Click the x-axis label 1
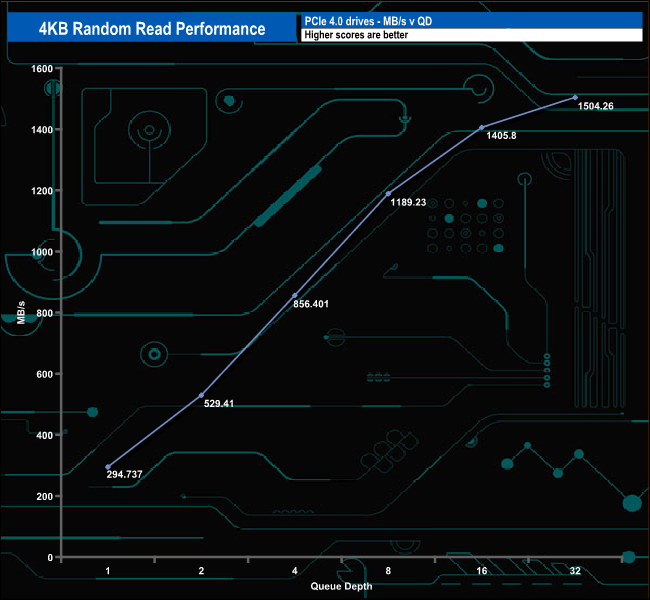The image size is (650, 600). pos(108,571)
